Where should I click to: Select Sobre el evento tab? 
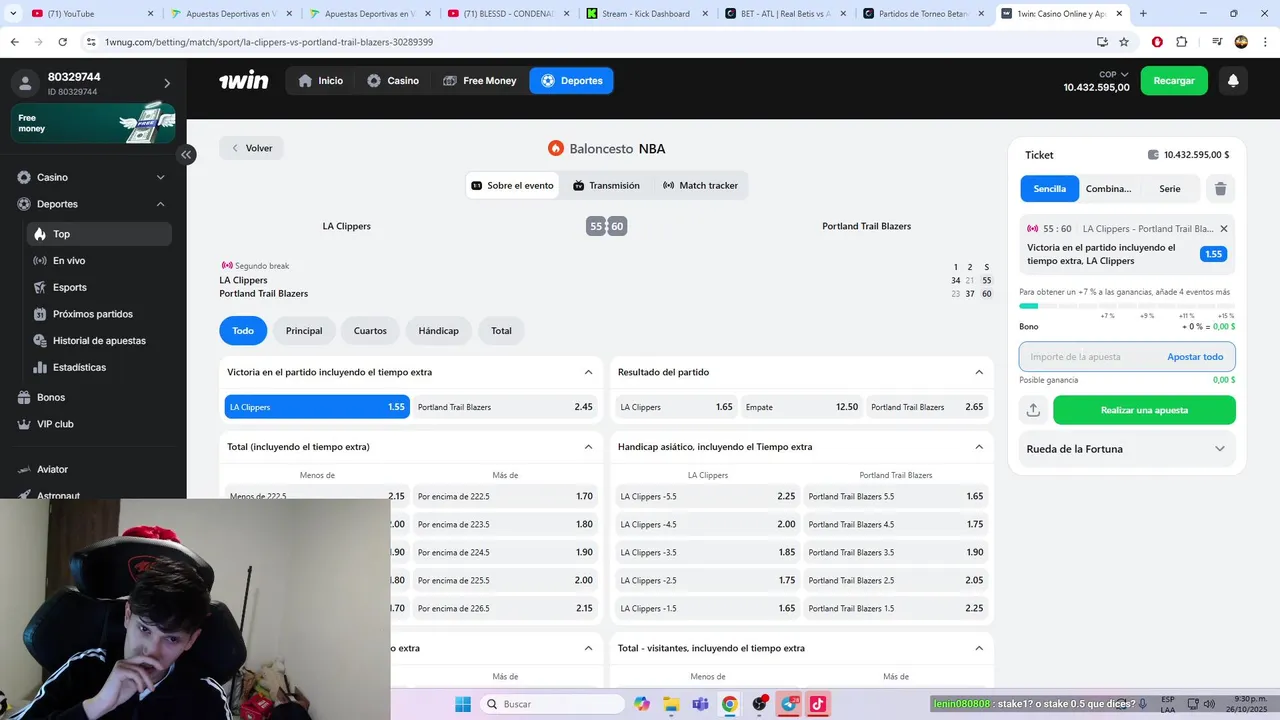[512, 186]
